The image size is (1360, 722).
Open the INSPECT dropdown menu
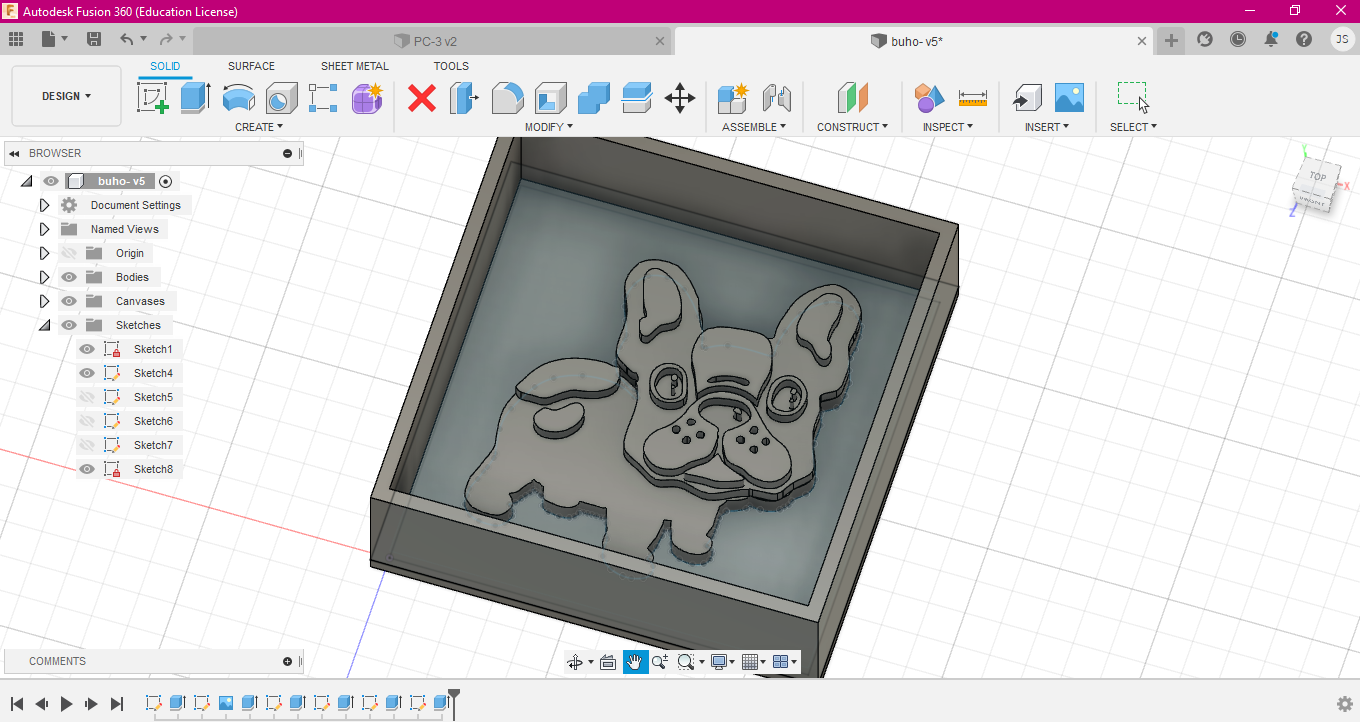coord(948,127)
